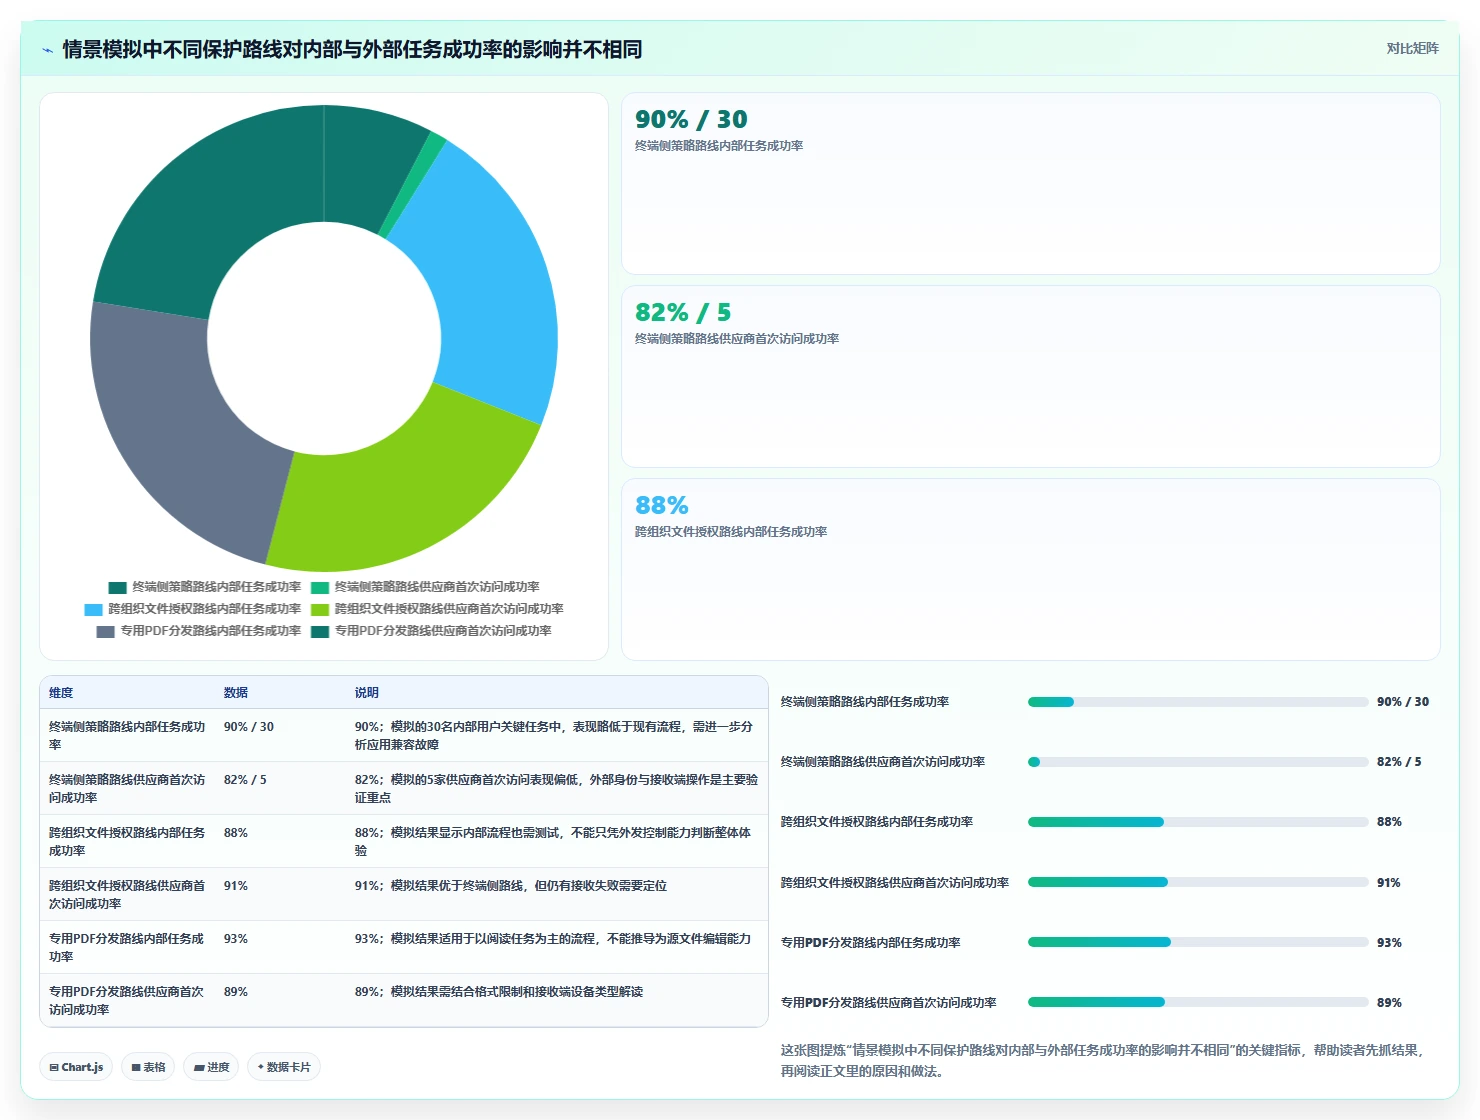Screen dimensions: 1480x1120
Task: Click progress bar for 专用PDF分发路线供应商首次访问成功率
Action: click(1198, 1002)
